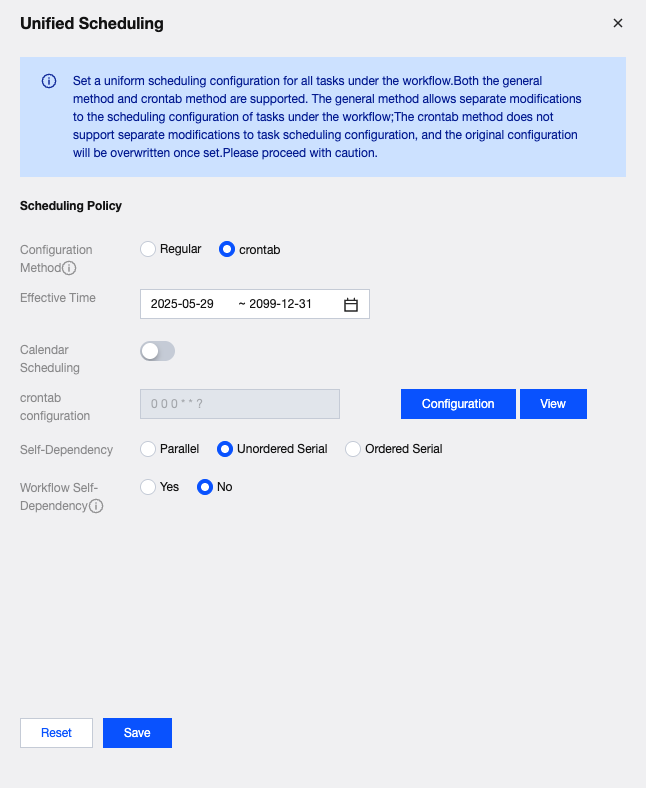Choose Unordered Serial self-dependency
The image size is (646, 788).
click(225, 449)
